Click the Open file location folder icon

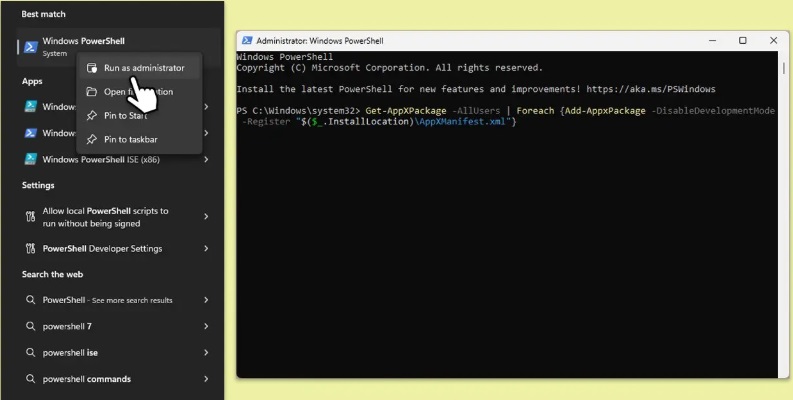92,92
